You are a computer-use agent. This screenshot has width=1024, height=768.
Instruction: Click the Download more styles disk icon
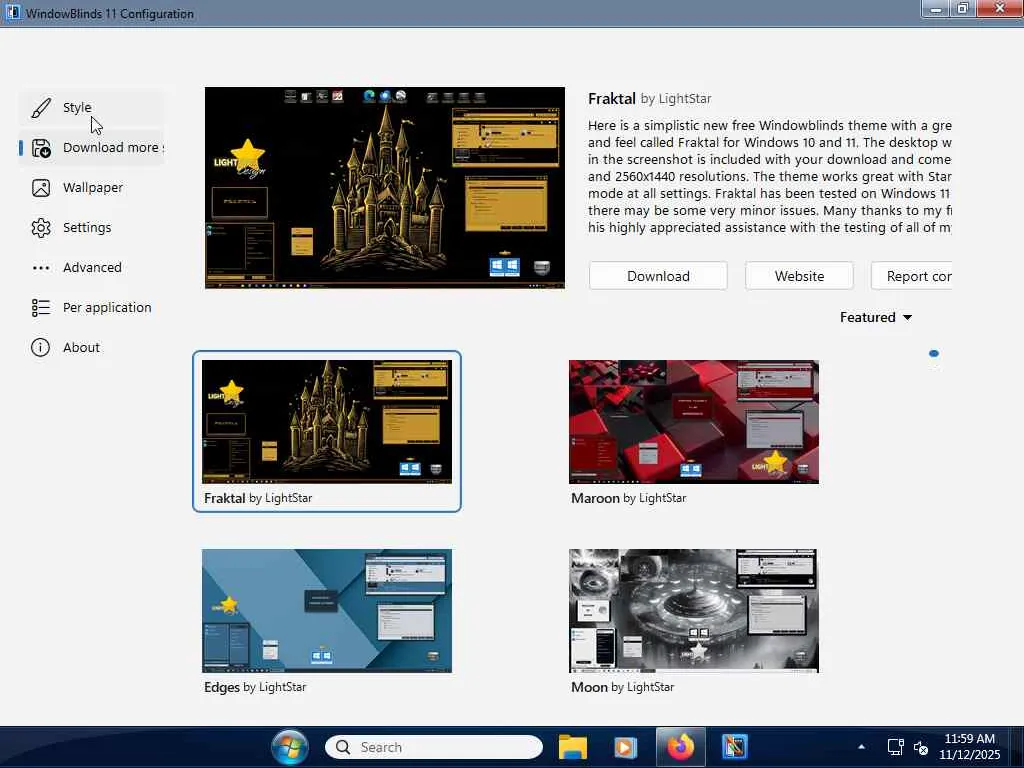point(40,148)
